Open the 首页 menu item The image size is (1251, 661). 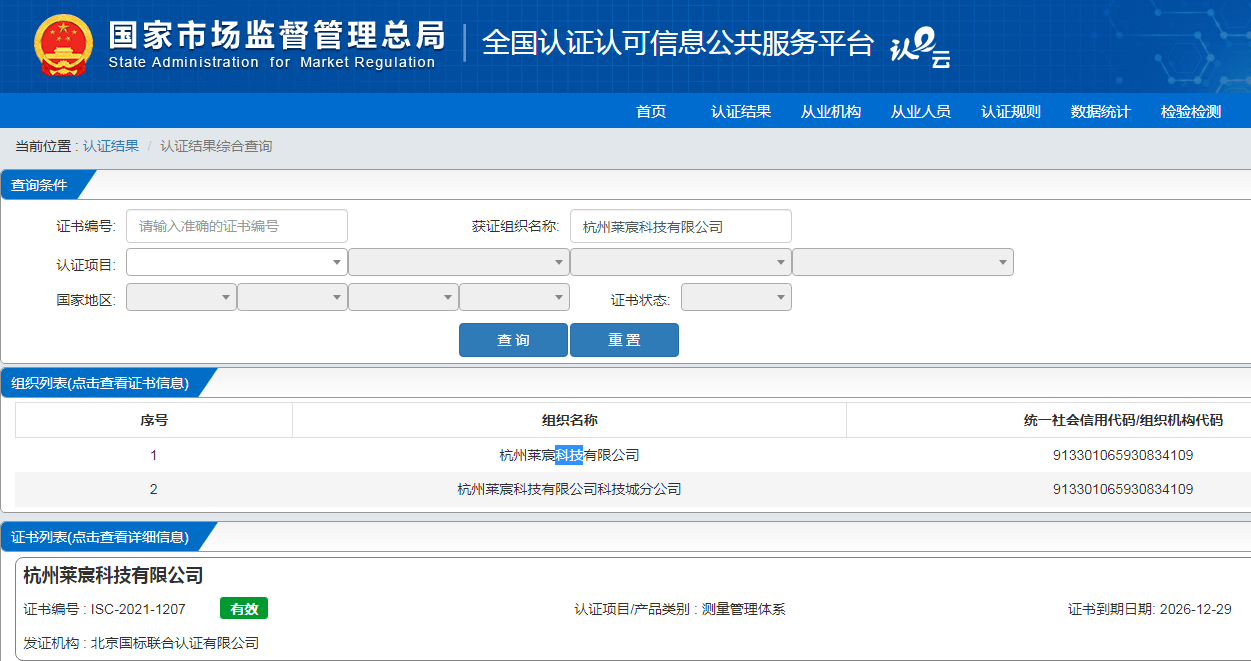tap(651, 111)
